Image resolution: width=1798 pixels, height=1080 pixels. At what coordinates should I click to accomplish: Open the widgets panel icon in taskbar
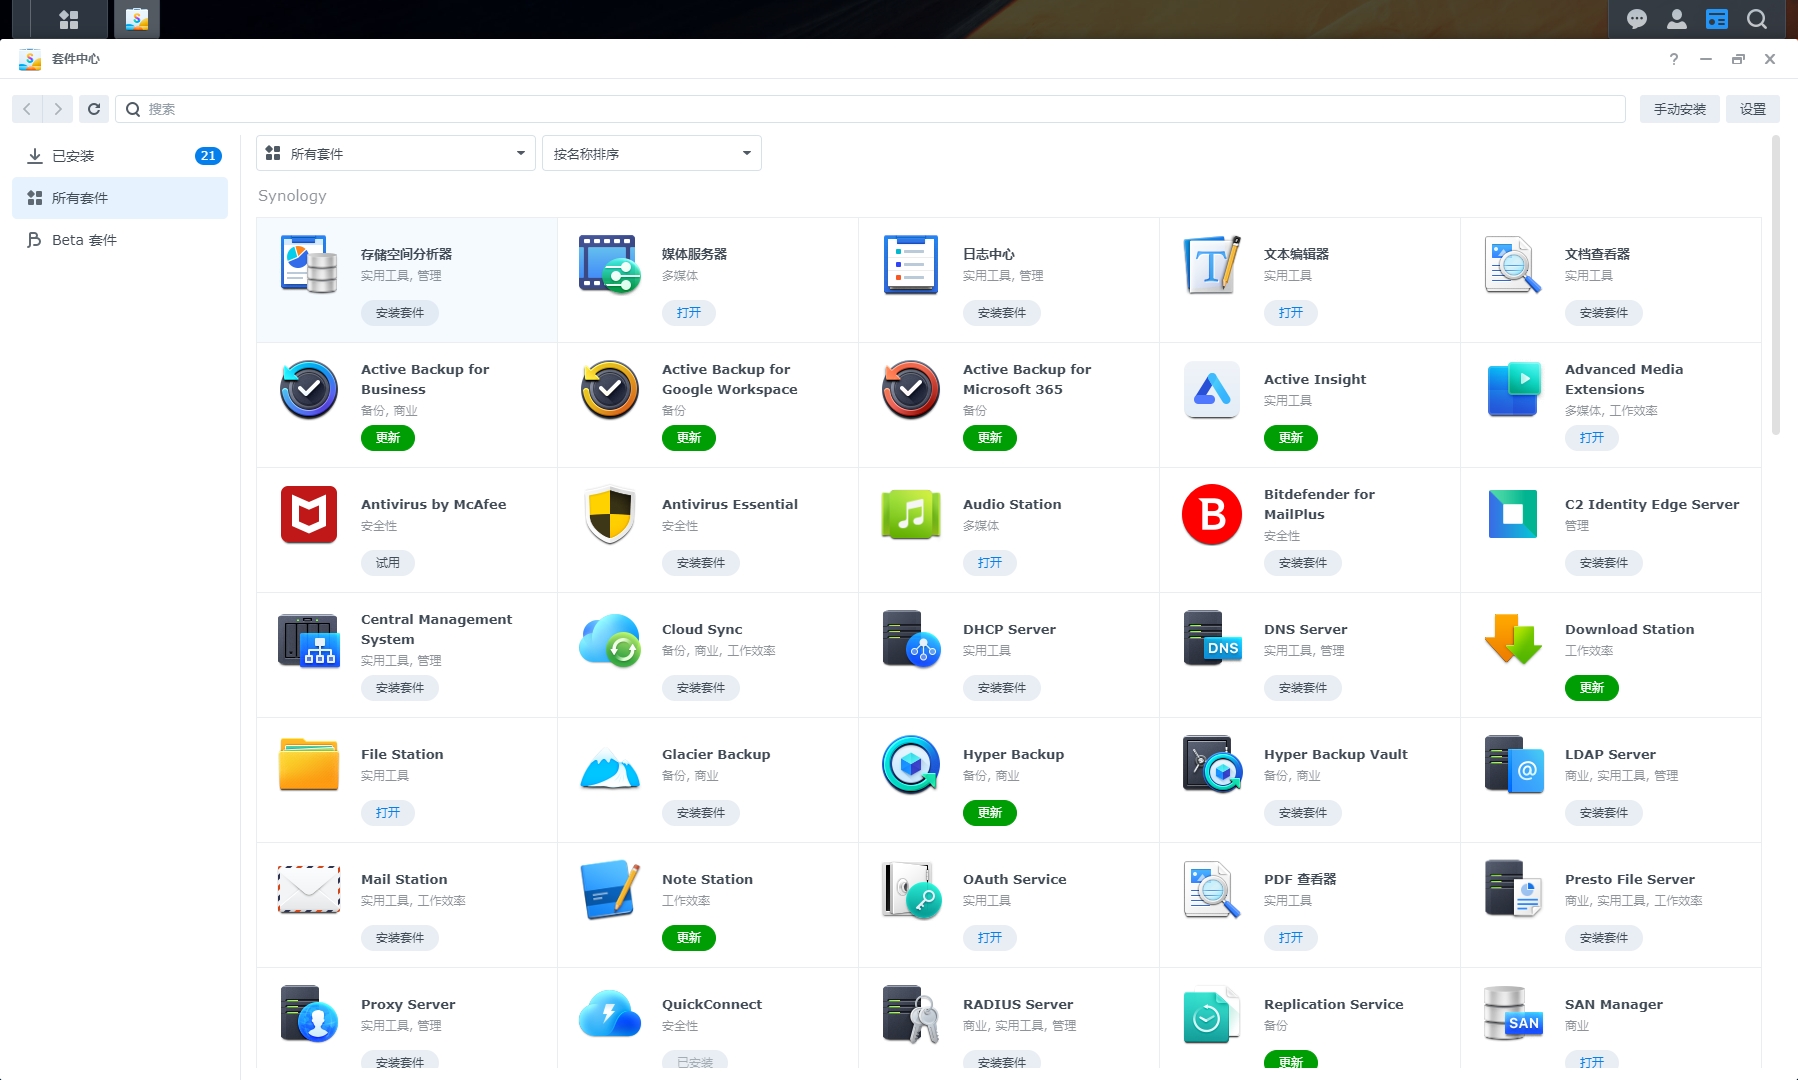pyautogui.click(x=1717, y=19)
